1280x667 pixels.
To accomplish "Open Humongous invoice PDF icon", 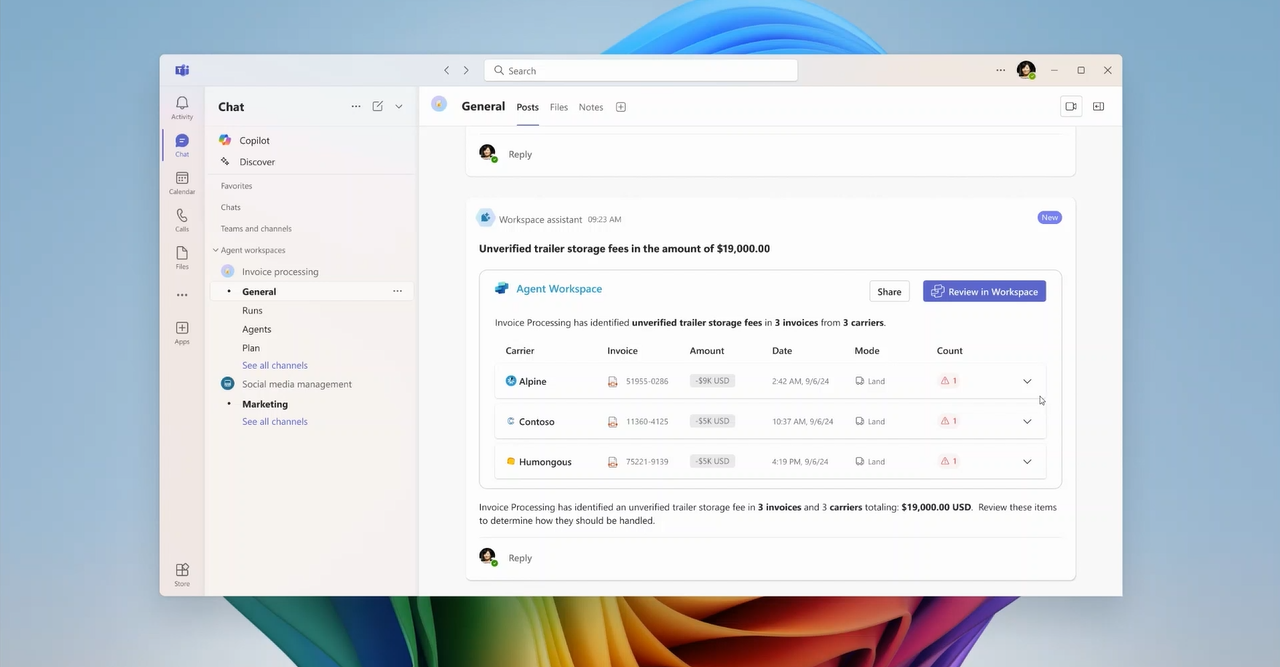I will coord(613,462).
